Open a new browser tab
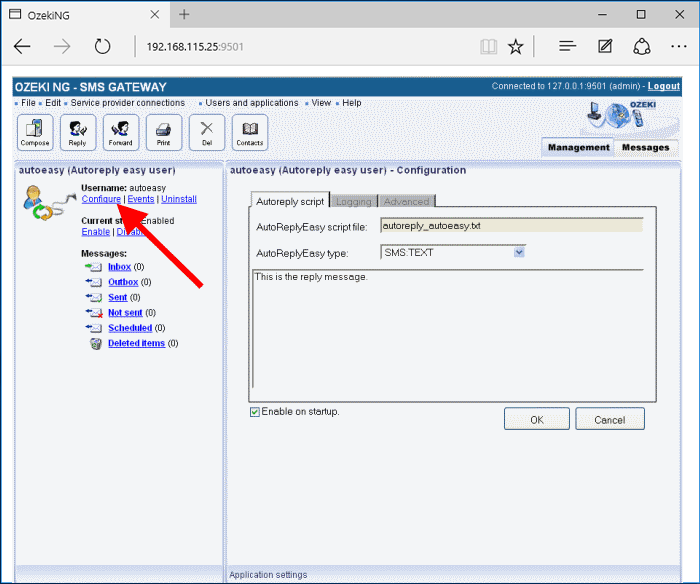 pyautogui.click(x=184, y=15)
